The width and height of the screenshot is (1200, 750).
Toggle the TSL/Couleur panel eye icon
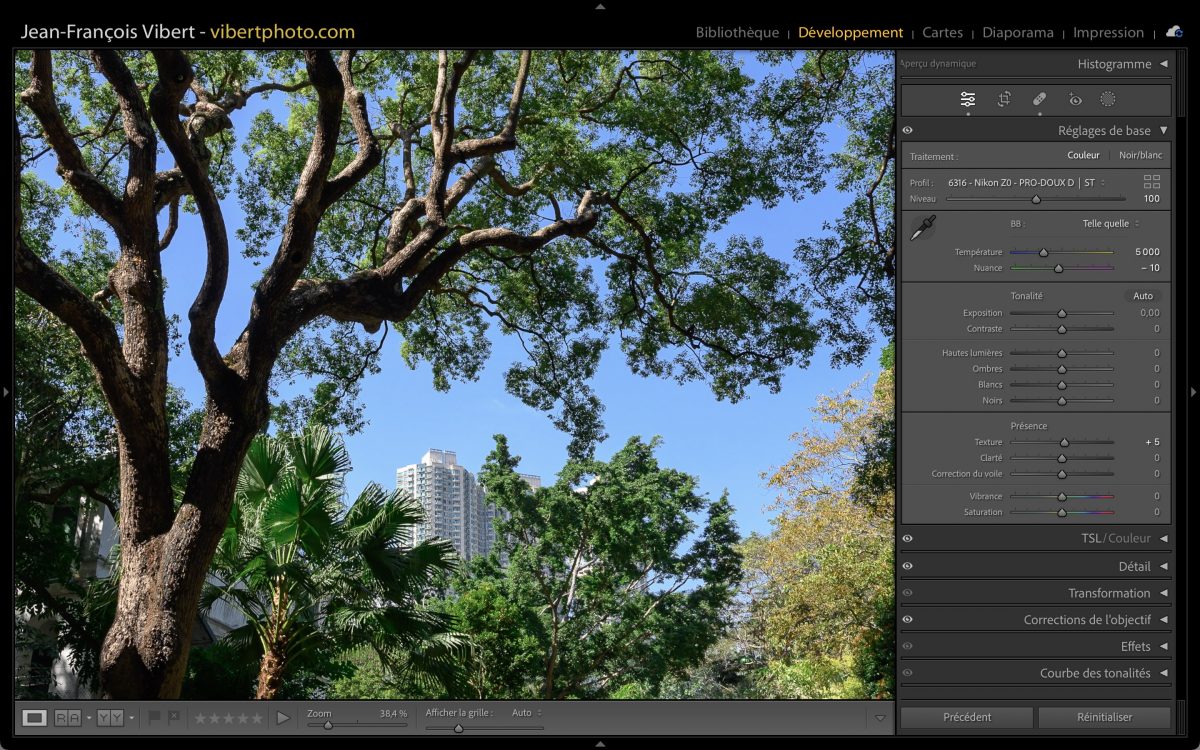point(907,538)
